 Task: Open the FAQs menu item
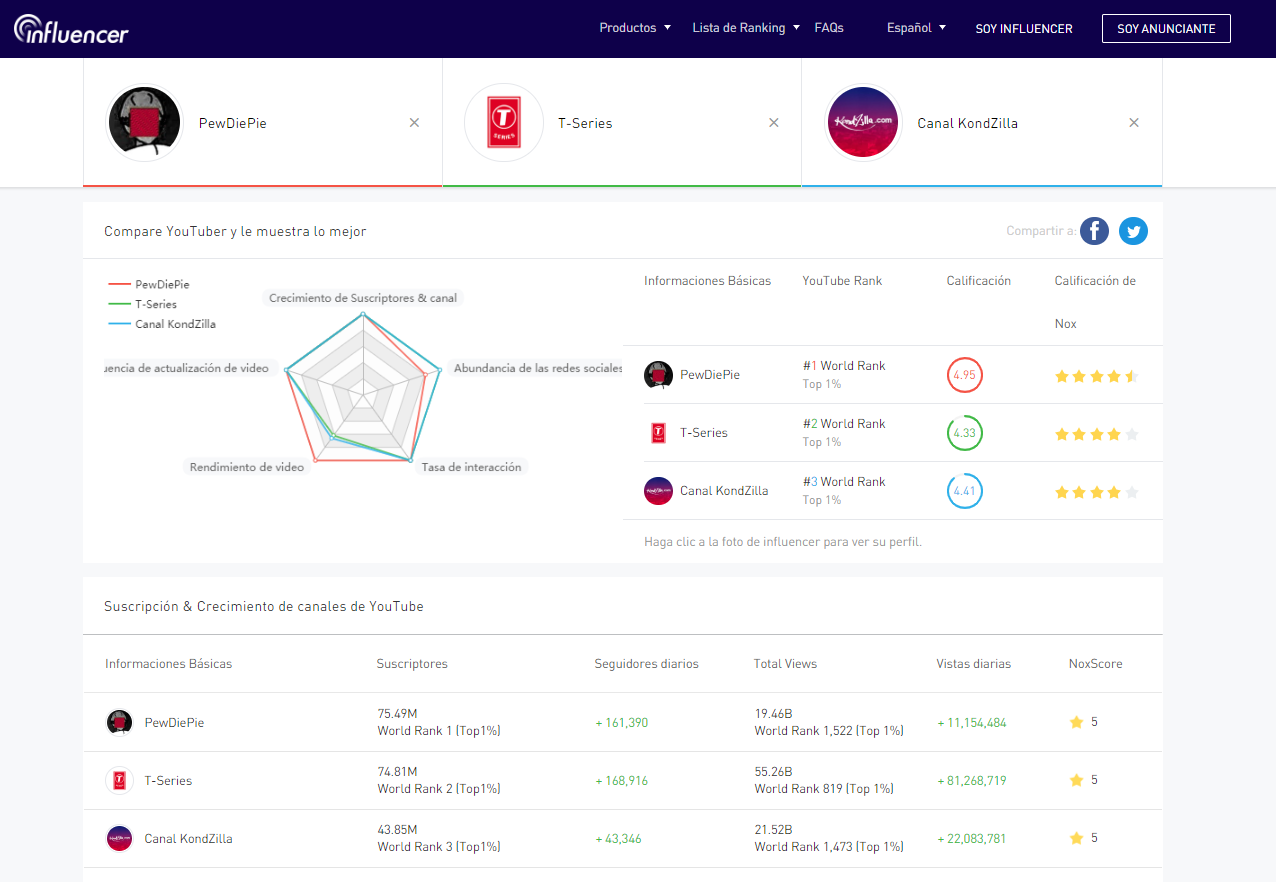click(x=829, y=28)
